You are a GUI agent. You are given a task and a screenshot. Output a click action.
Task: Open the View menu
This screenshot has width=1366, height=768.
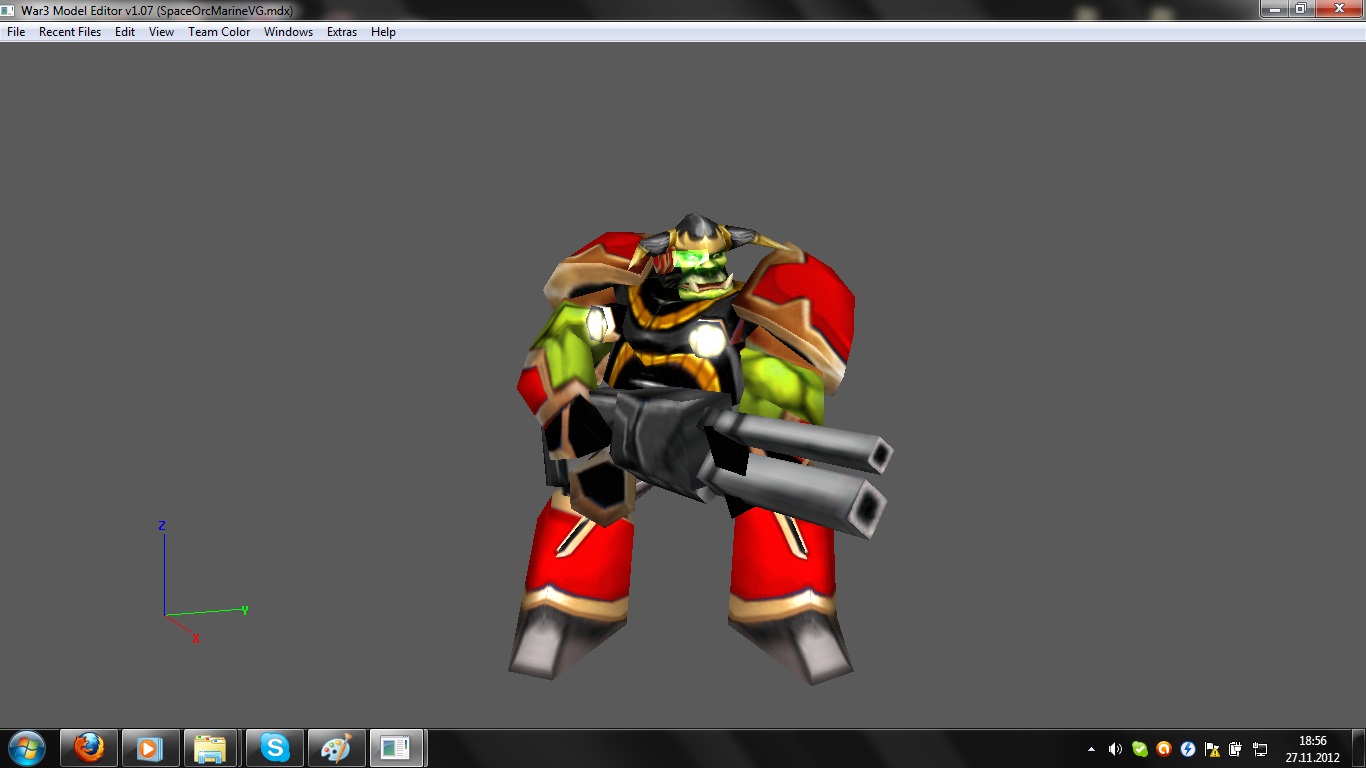point(161,32)
